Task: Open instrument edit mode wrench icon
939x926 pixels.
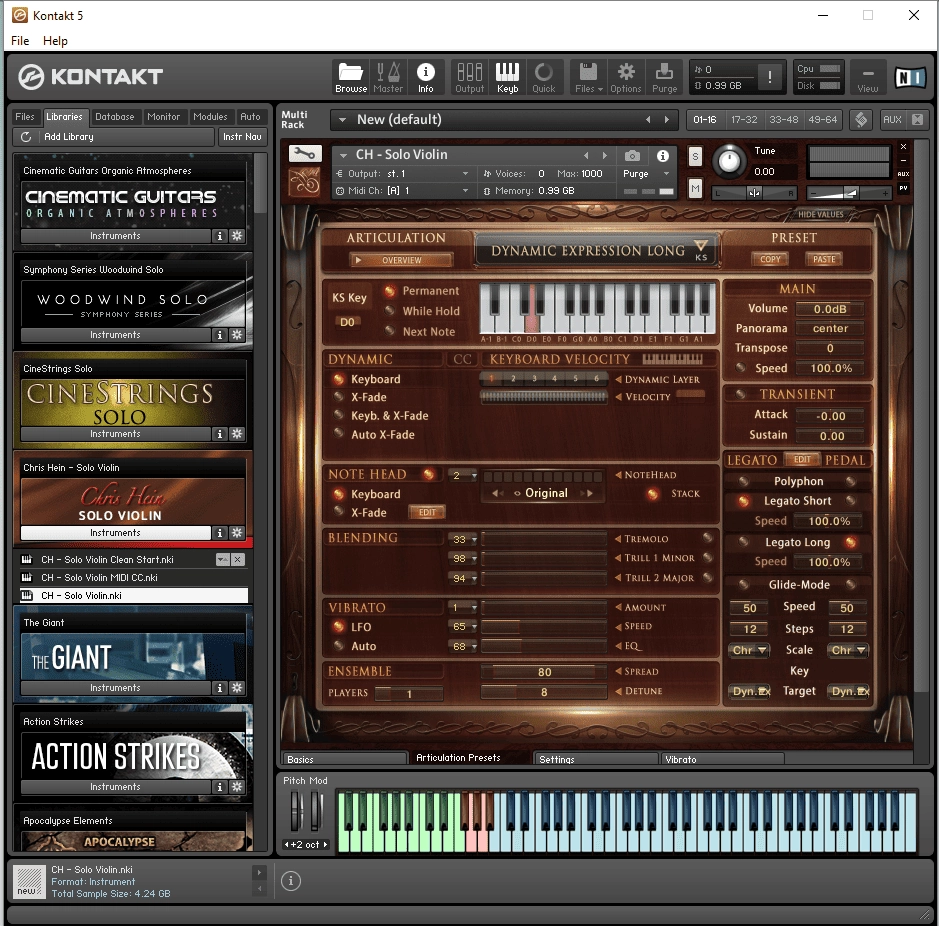Action: click(305, 154)
